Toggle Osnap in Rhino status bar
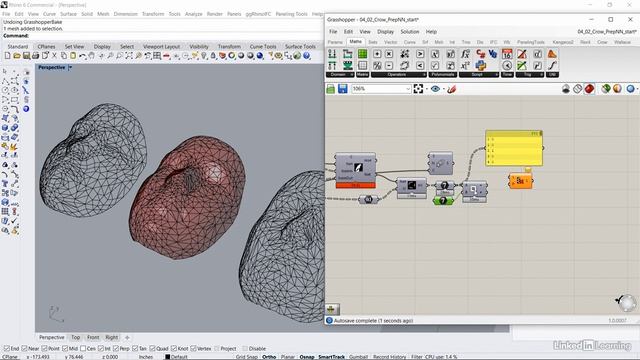The height and width of the screenshot is (360, 640). click(307, 357)
